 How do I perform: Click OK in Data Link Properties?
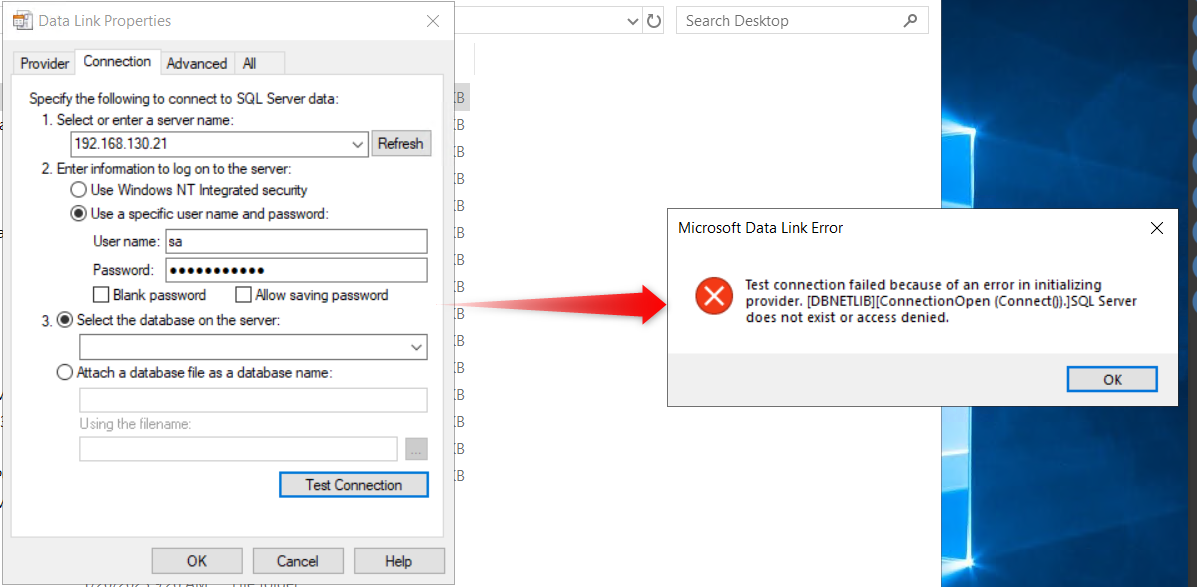[x=197, y=561]
